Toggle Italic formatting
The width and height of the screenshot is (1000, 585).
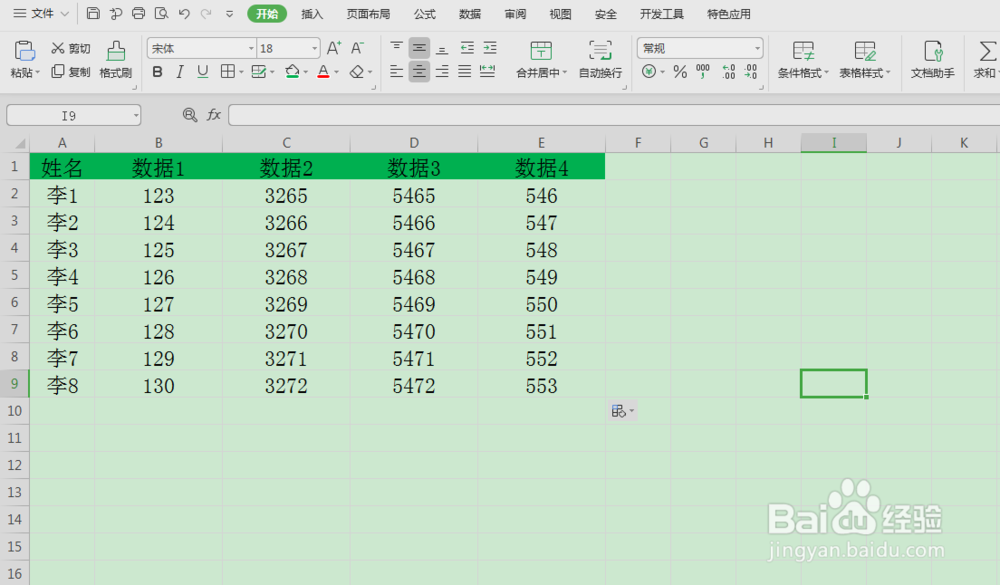pyautogui.click(x=180, y=72)
